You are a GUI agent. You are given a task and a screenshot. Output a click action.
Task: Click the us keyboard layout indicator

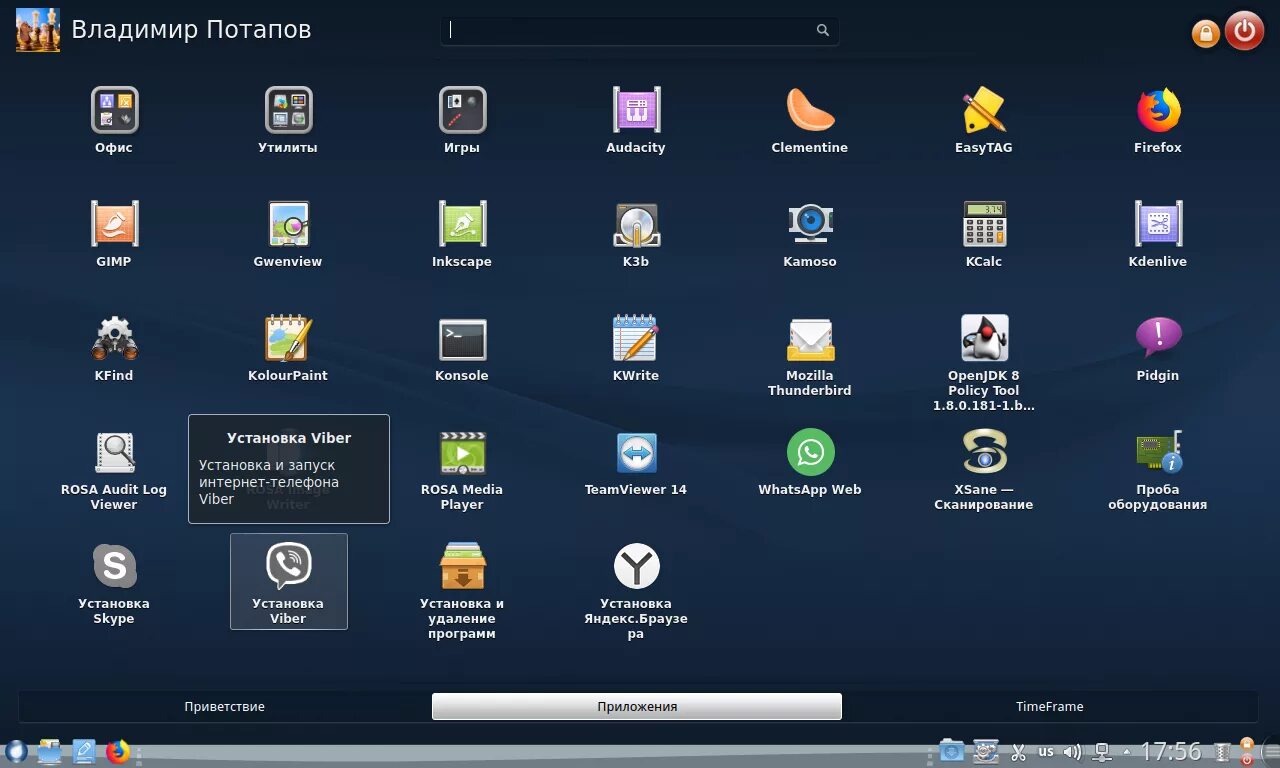pyautogui.click(x=1046, y=751)
